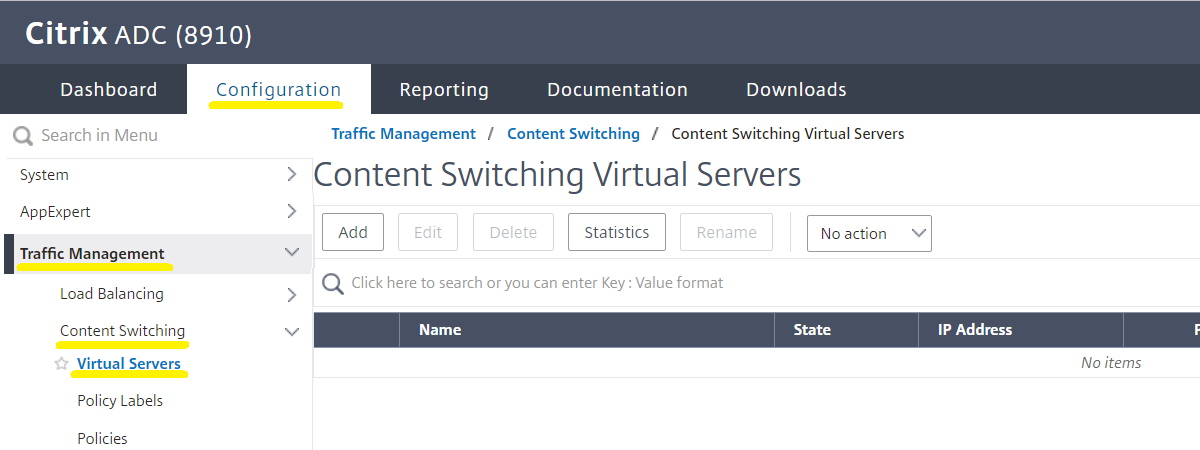
Task: Click the magnifier icon in filter bar
Action: pyautogui.click(x=334, y=284)
